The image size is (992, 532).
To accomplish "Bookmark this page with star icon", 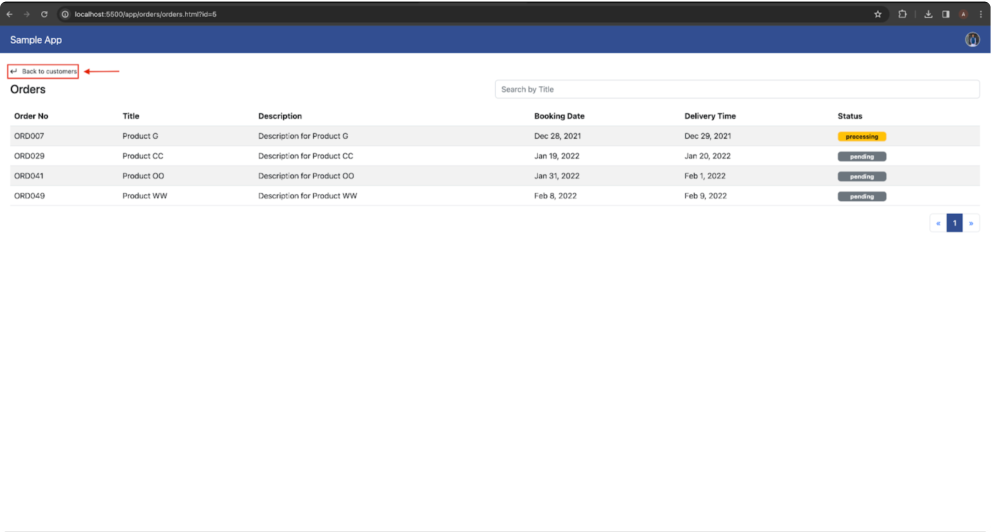I will [877, 14].
